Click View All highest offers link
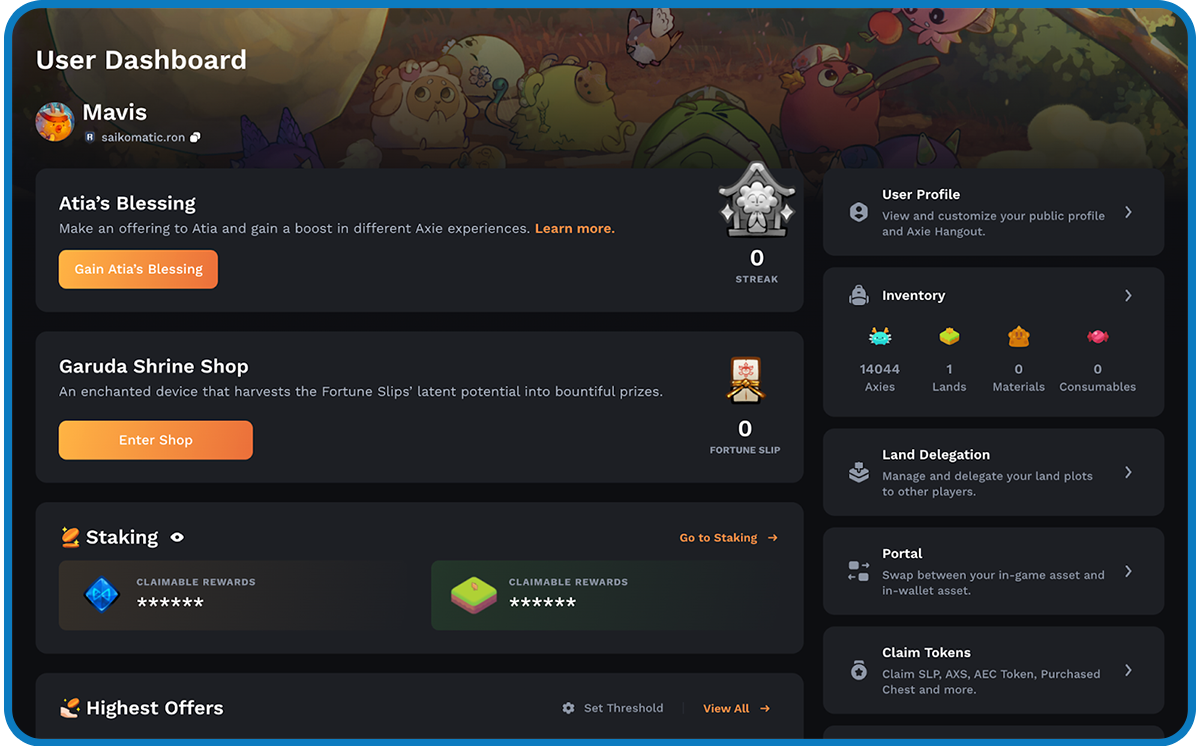Image resolution: width=1200 pixels, height=746 pixels. tap(737, 708)
